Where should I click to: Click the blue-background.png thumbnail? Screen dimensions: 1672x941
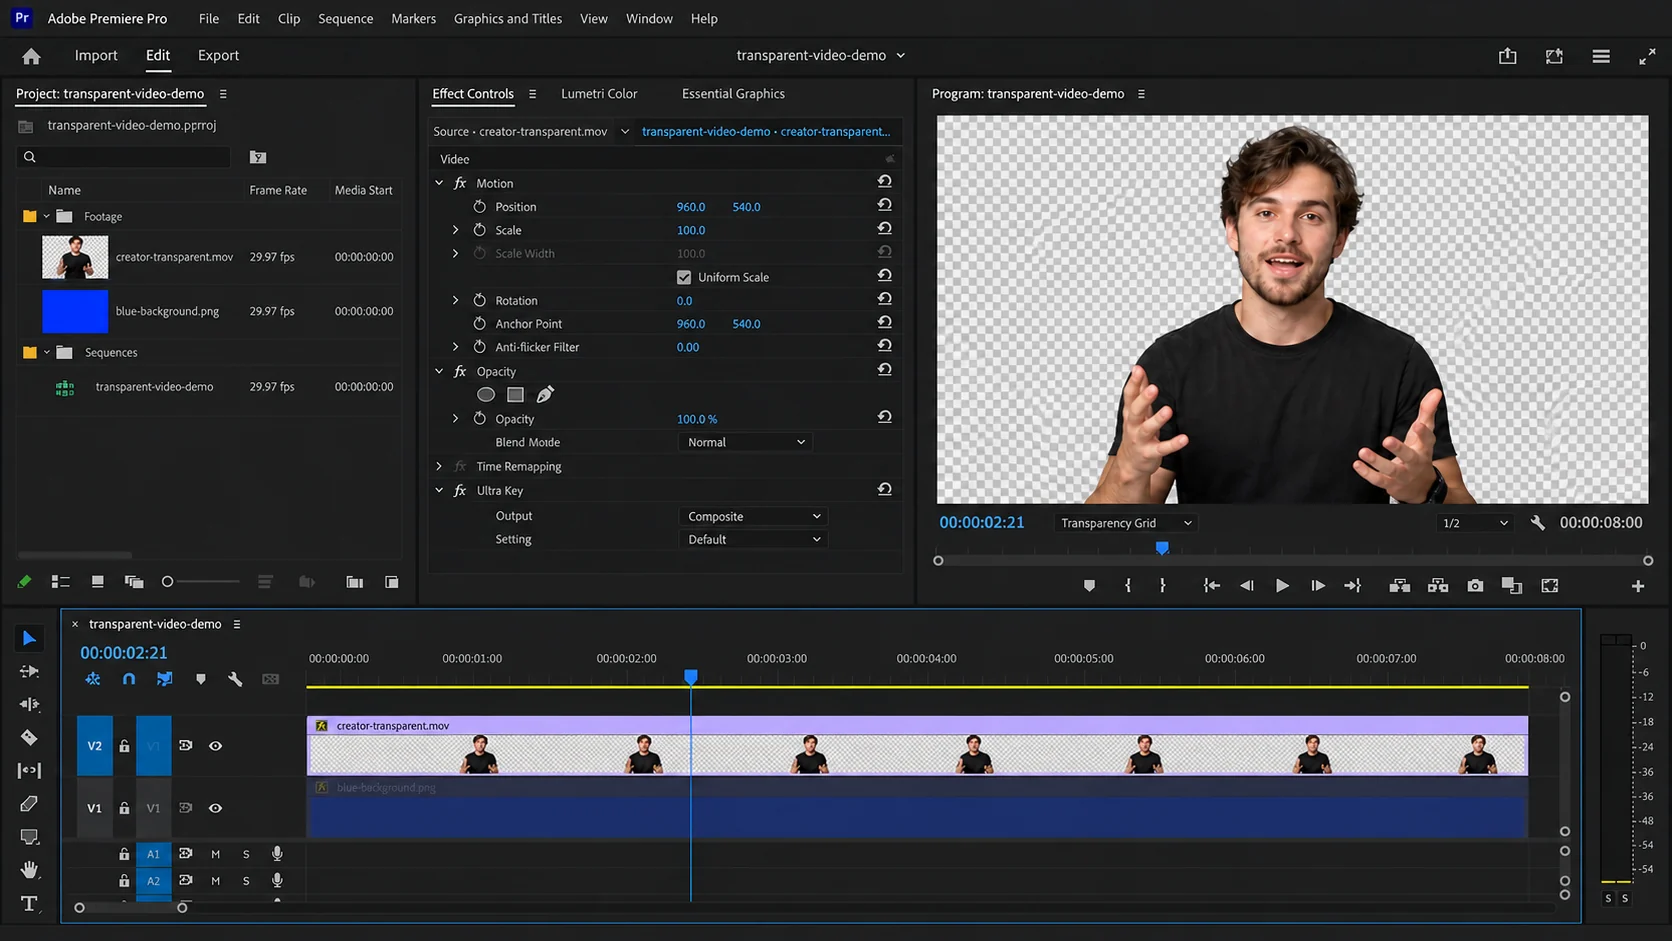pos(75,311)
